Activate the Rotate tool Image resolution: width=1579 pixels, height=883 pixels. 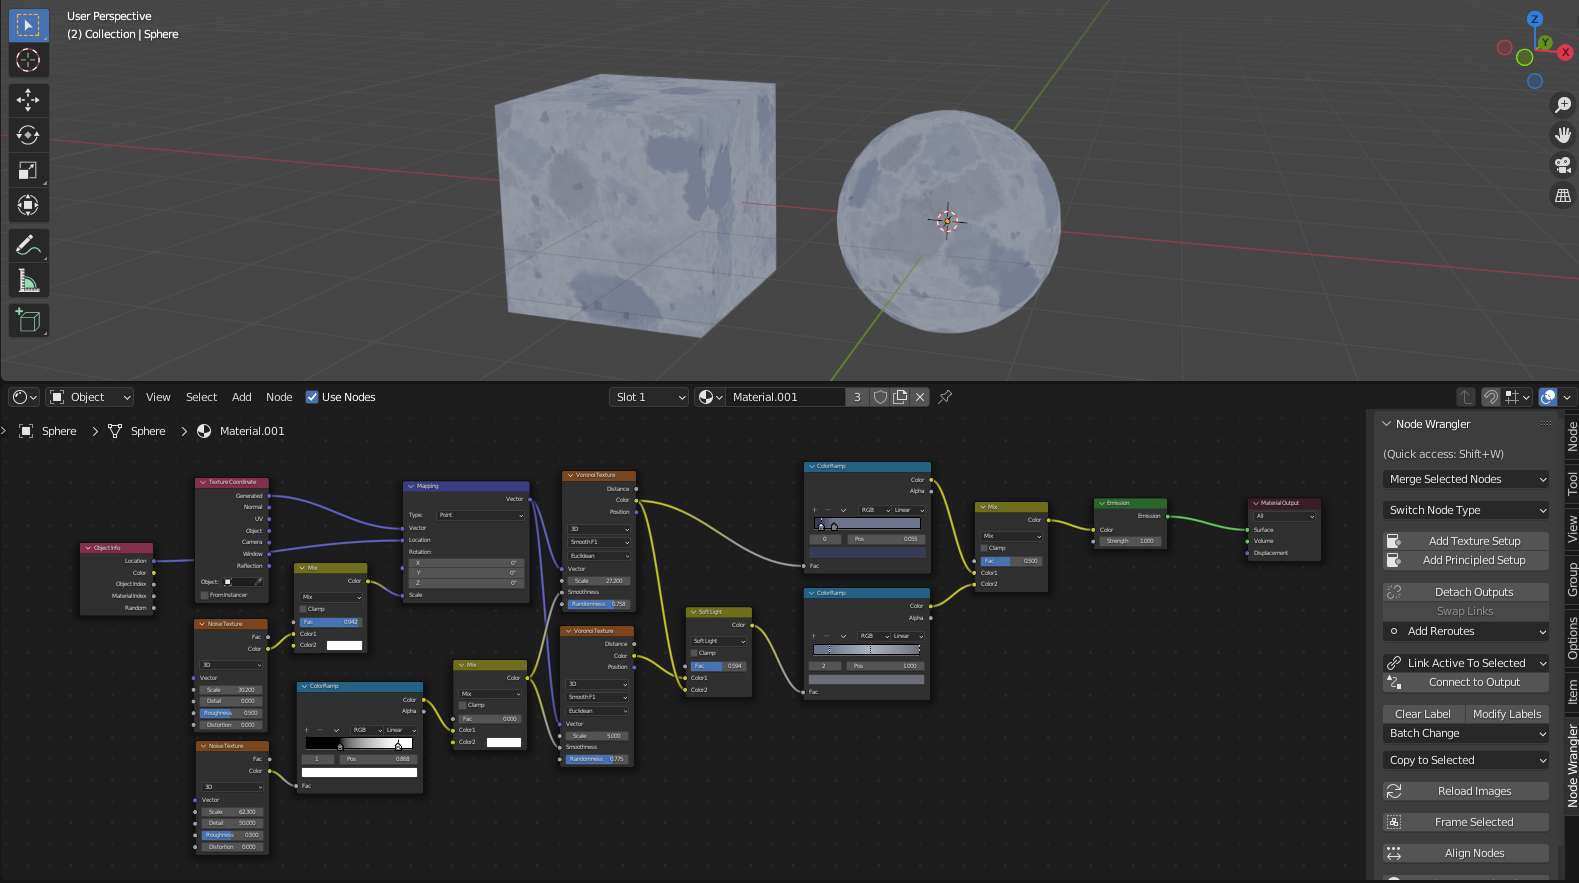[28, 135]
